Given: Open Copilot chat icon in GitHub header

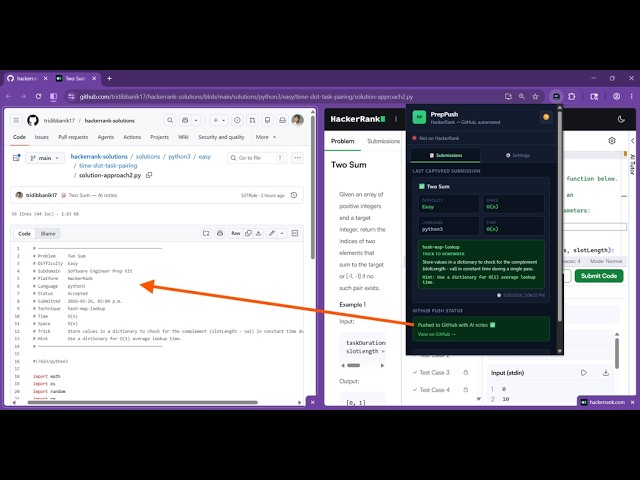Looking at the screenshot, I should (x=185, y=120).
